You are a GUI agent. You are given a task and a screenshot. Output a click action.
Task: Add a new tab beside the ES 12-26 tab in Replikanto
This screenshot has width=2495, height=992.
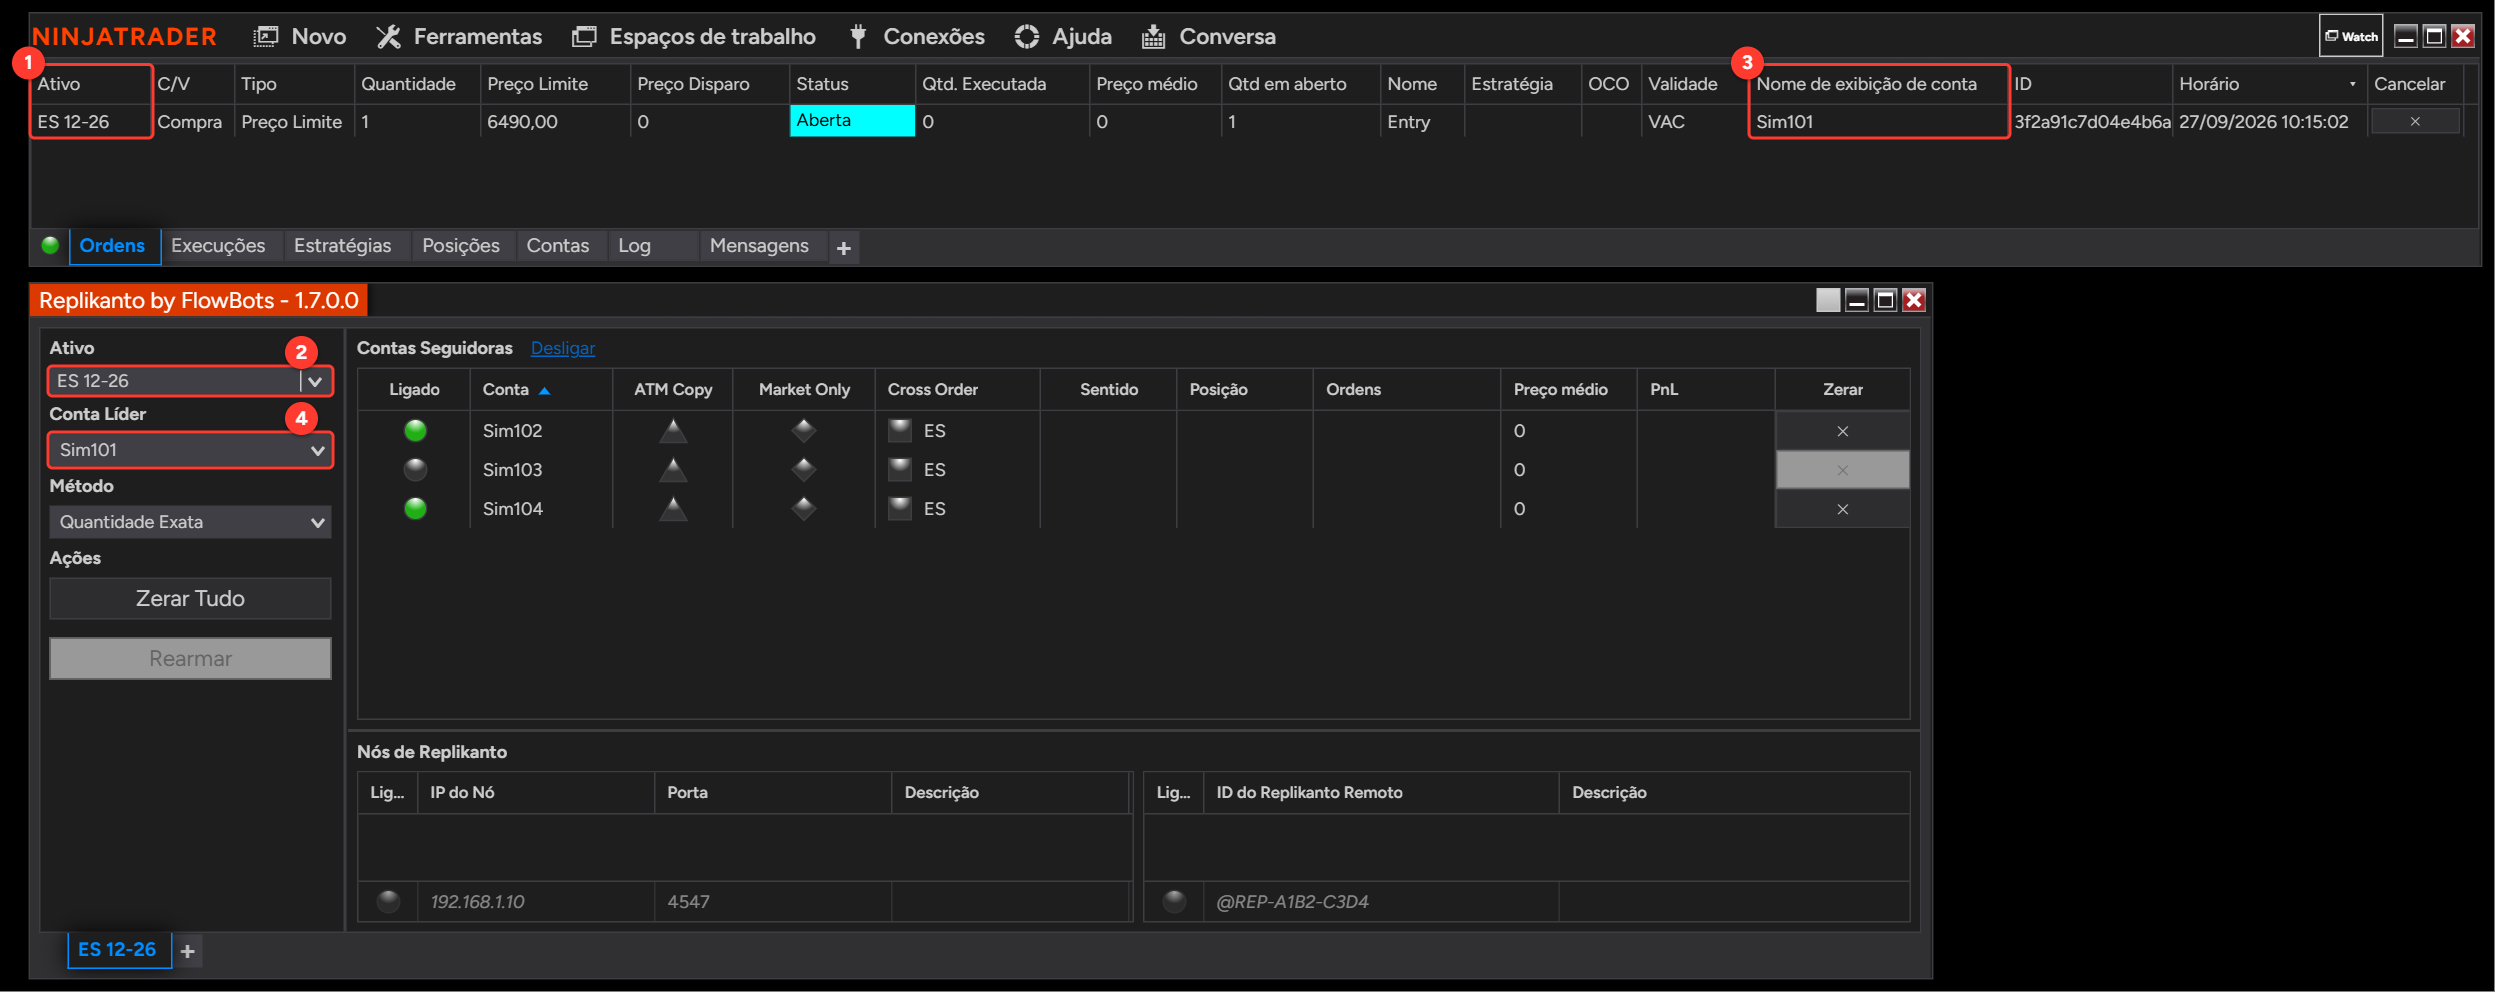click(187, 951)
